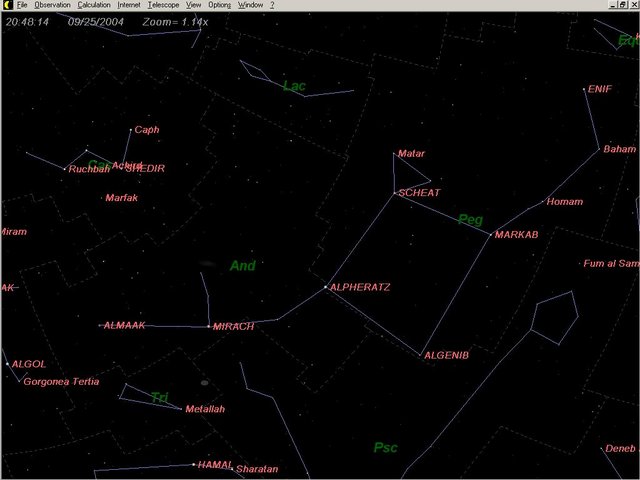Image resolution: width=640 pixels, height=480 pixels.
Task: Select the star ALPHERATZ on the map
Action: pyautogui.click(x=325, y=288)
